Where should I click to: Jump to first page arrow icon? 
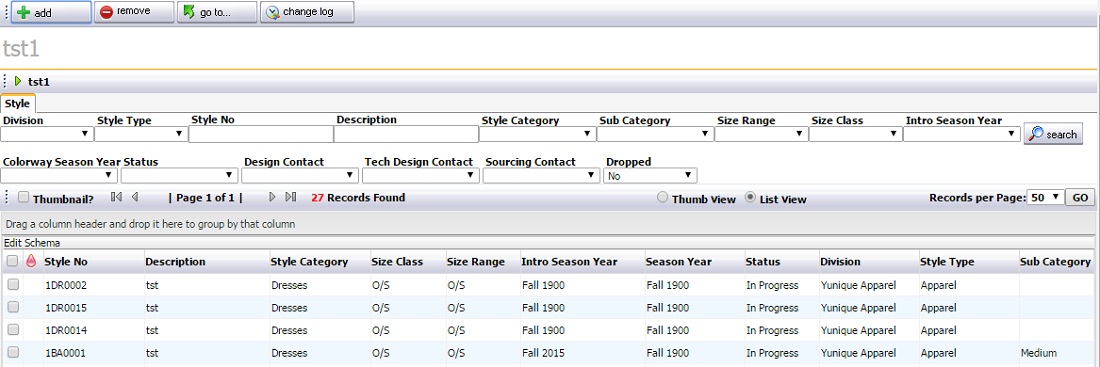[x=116, y=198]
